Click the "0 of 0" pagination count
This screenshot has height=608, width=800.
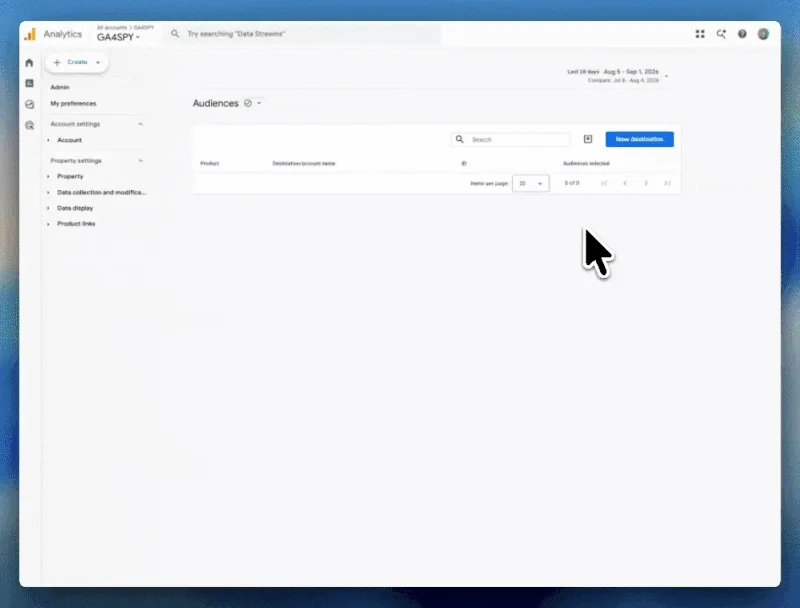572,183
